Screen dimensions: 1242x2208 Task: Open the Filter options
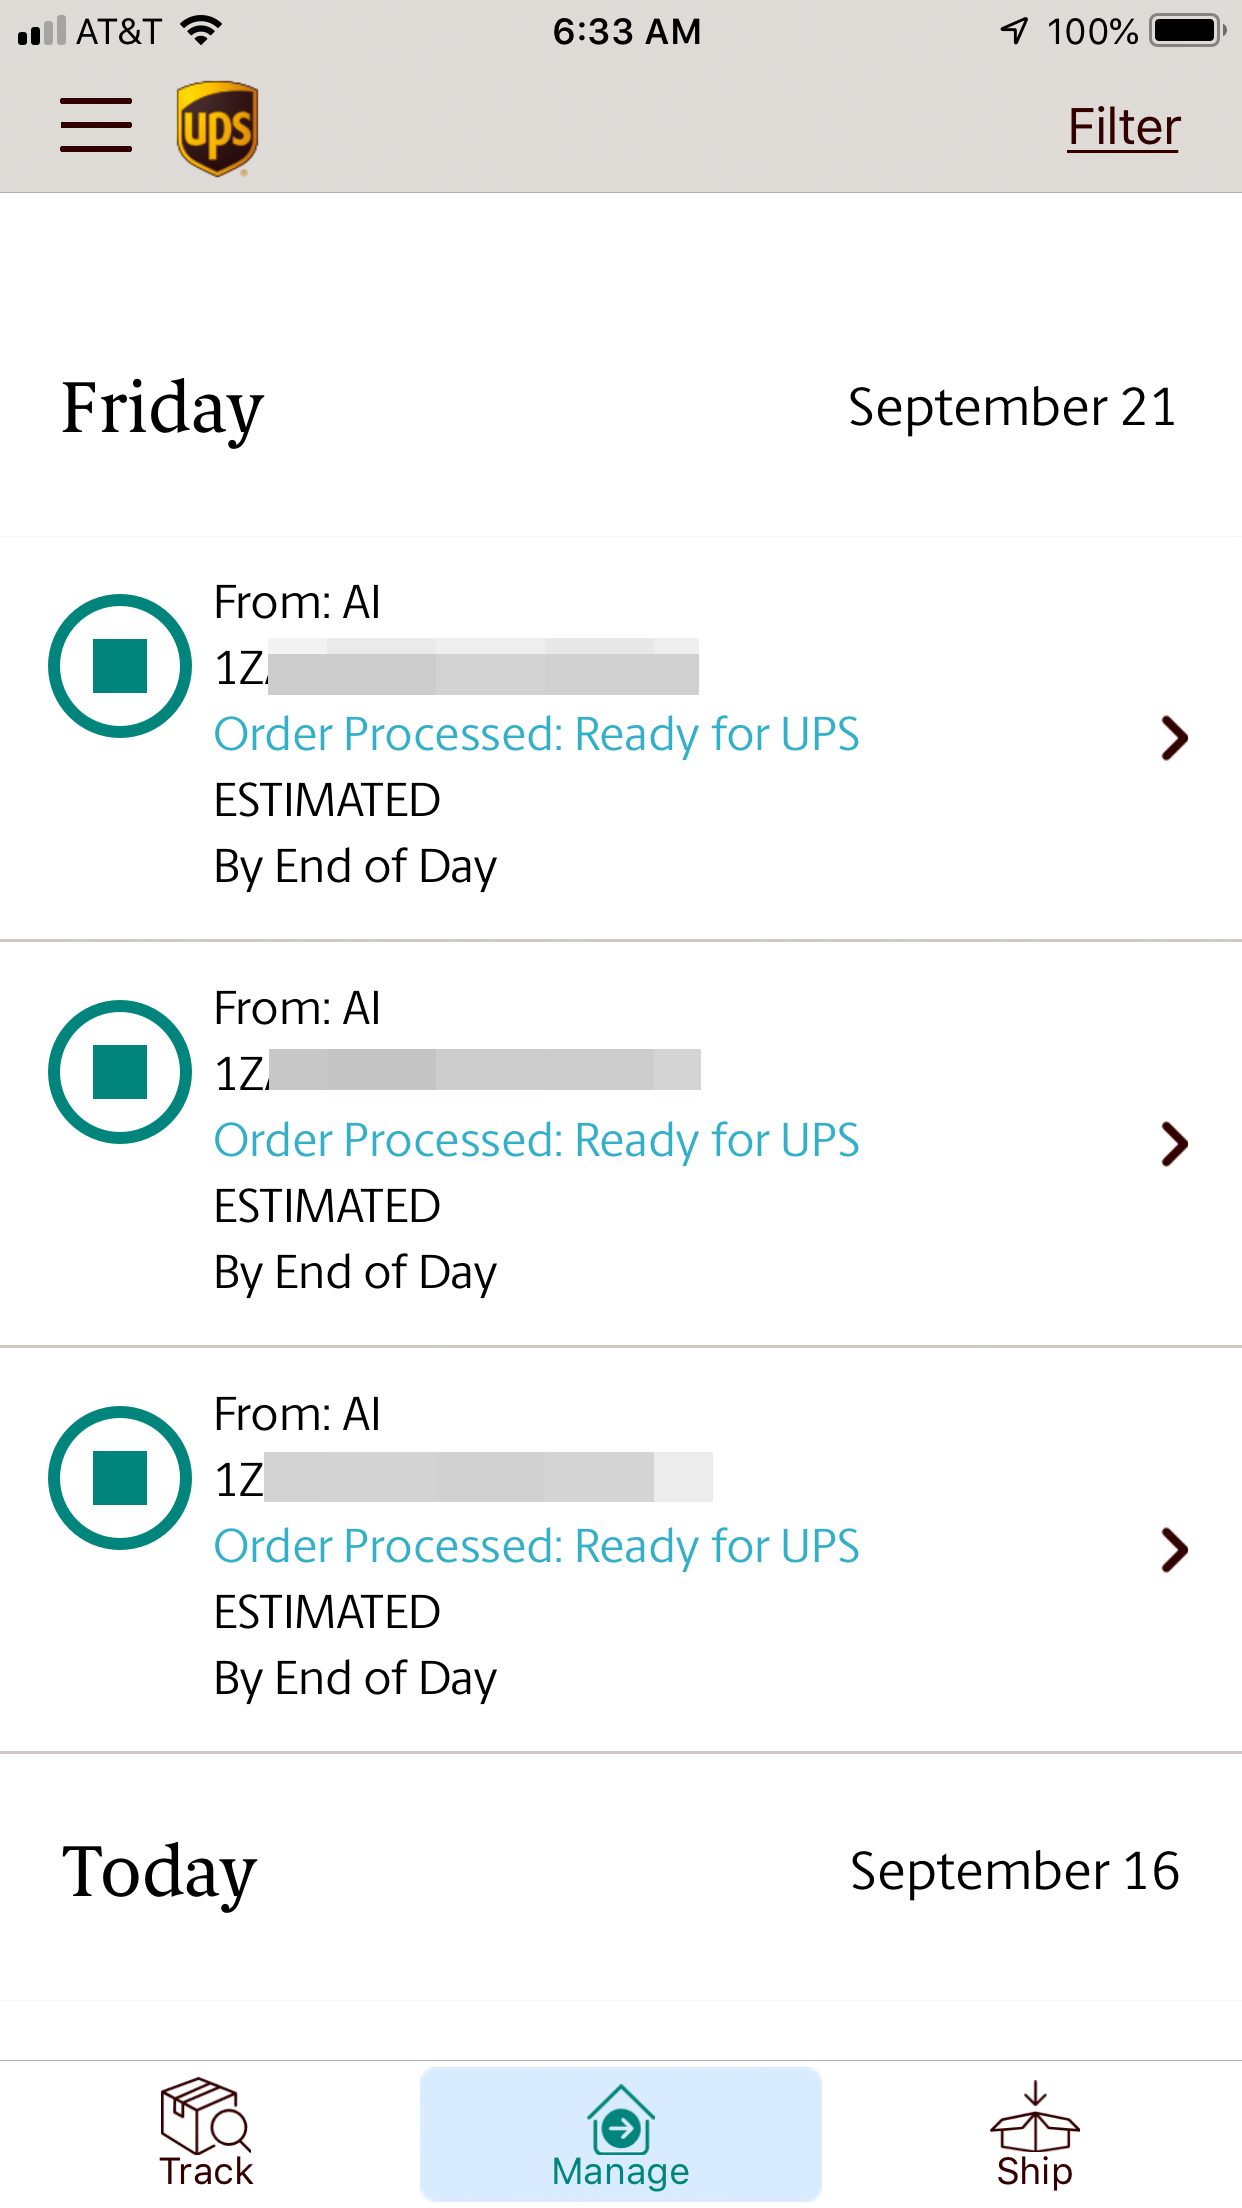click(1123, 128)
